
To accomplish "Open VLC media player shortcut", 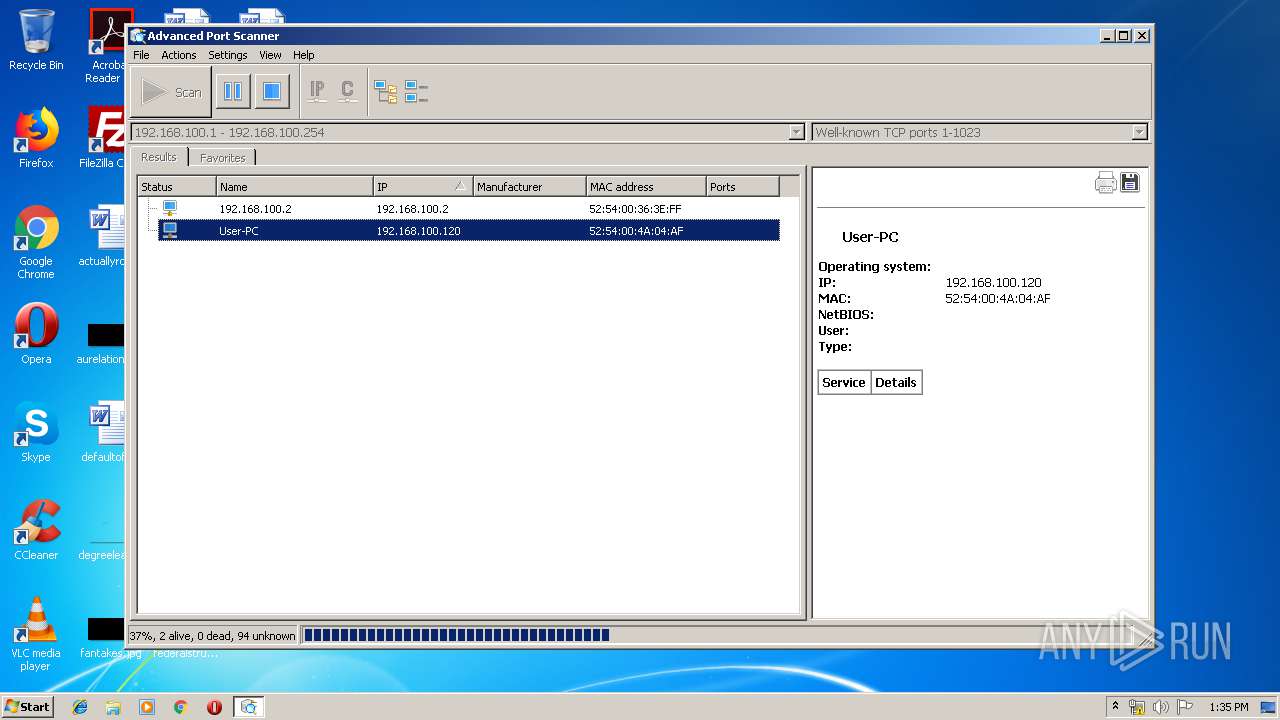I will click(x=36, y=634).
